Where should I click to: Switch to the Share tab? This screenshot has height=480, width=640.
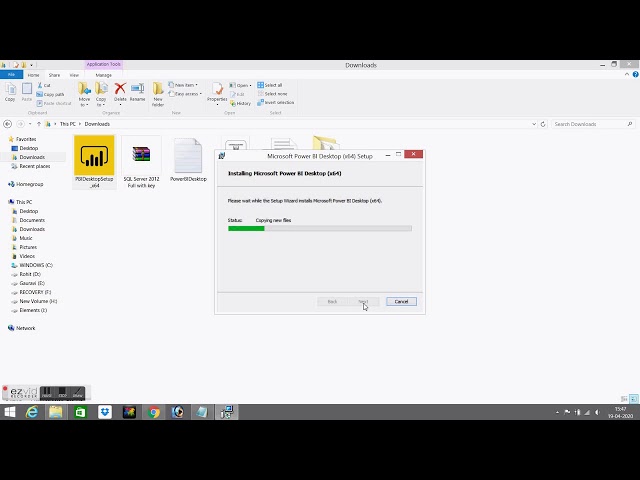[54, 75]
